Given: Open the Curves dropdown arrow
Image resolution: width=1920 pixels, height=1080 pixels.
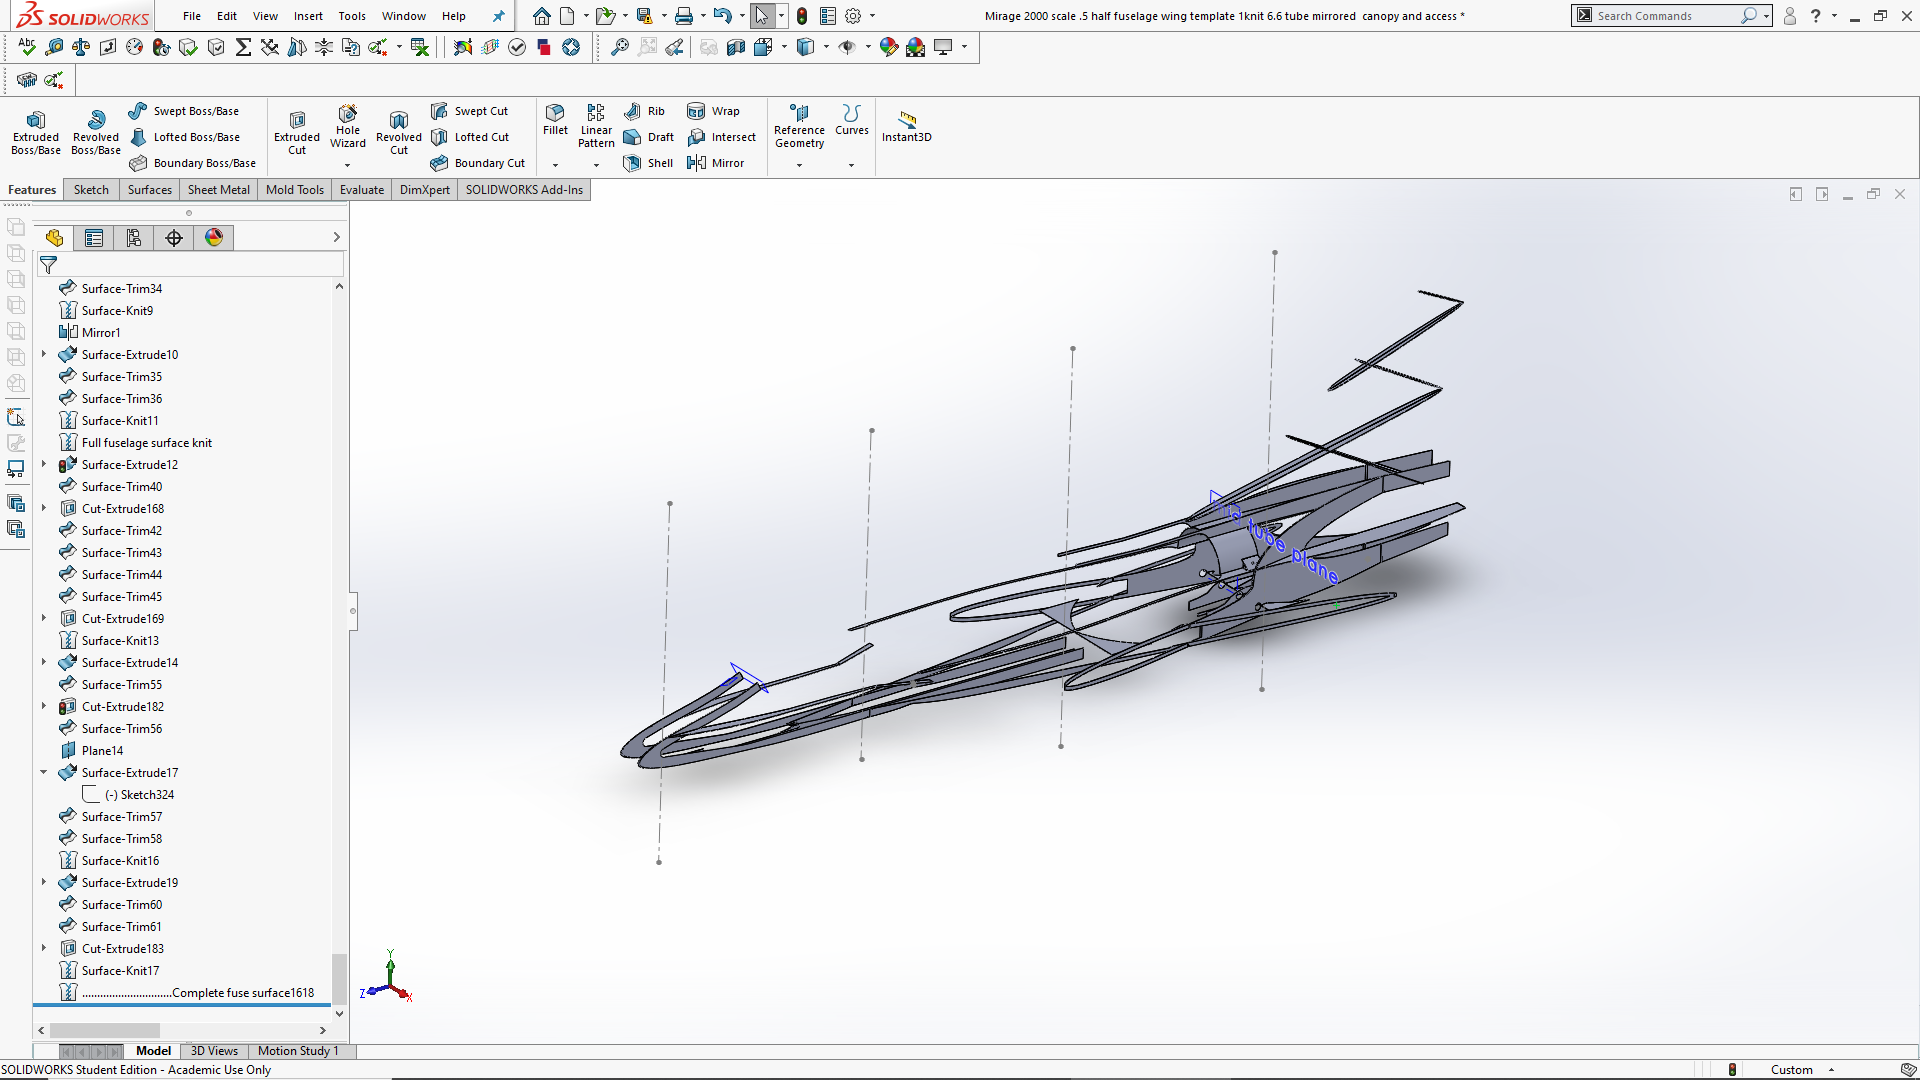Looking at the screenshot, I should coord(852,165).
